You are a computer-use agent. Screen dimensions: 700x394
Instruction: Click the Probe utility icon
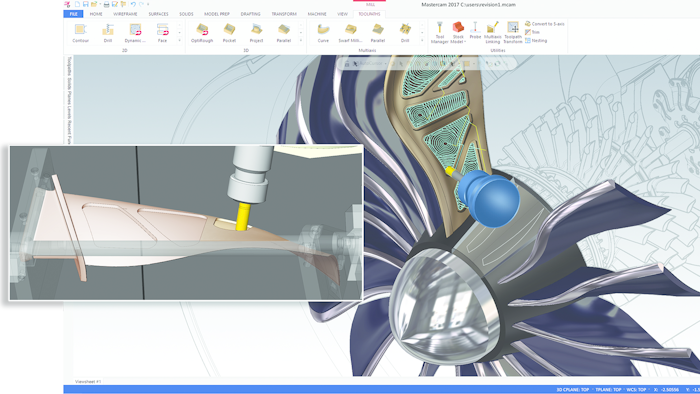click(475, 30)
